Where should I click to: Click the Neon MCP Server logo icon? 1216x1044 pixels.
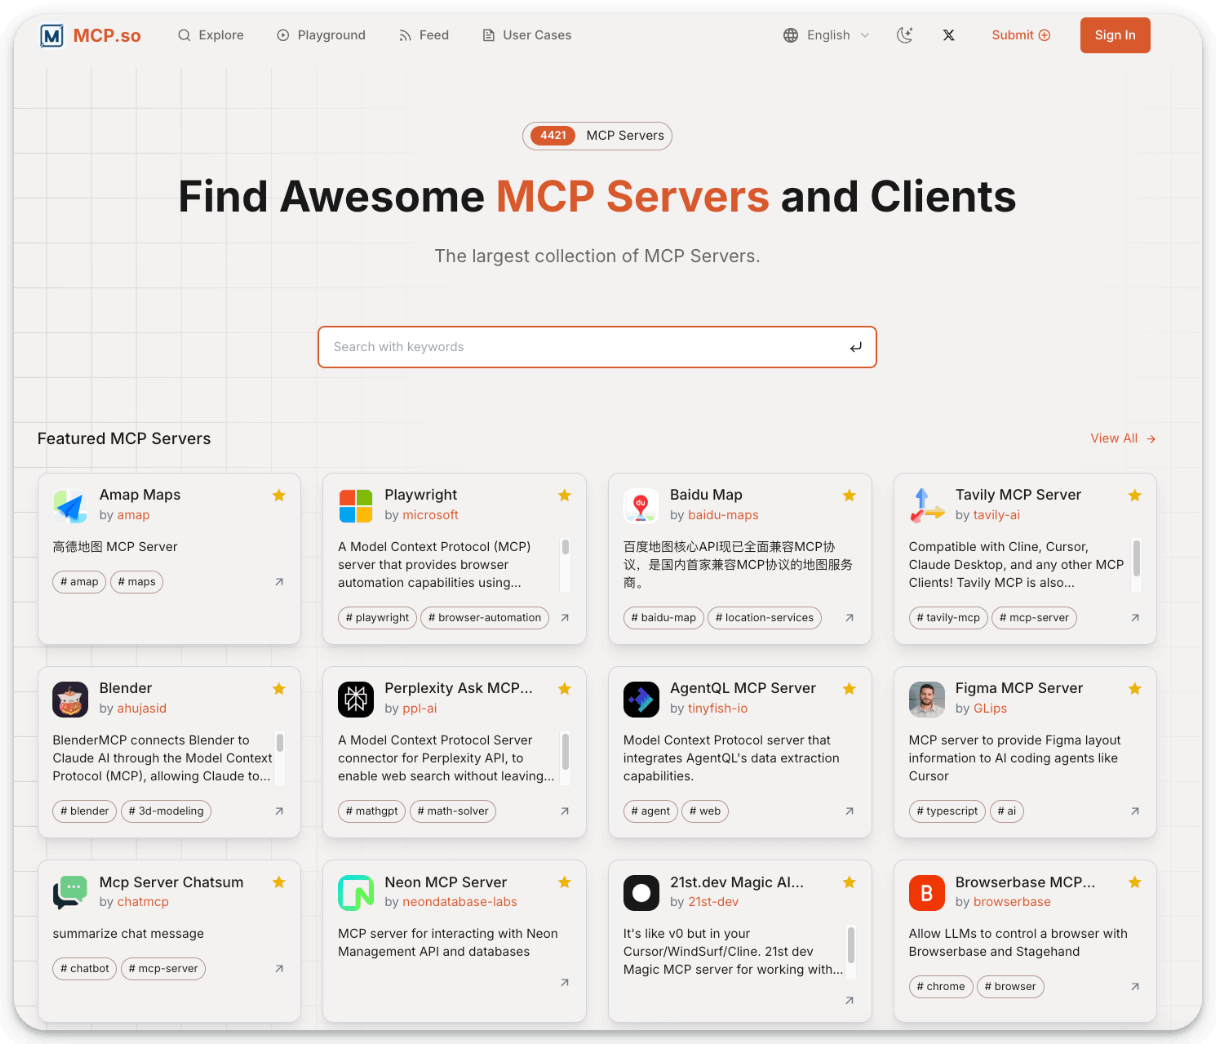coord(355,893)
